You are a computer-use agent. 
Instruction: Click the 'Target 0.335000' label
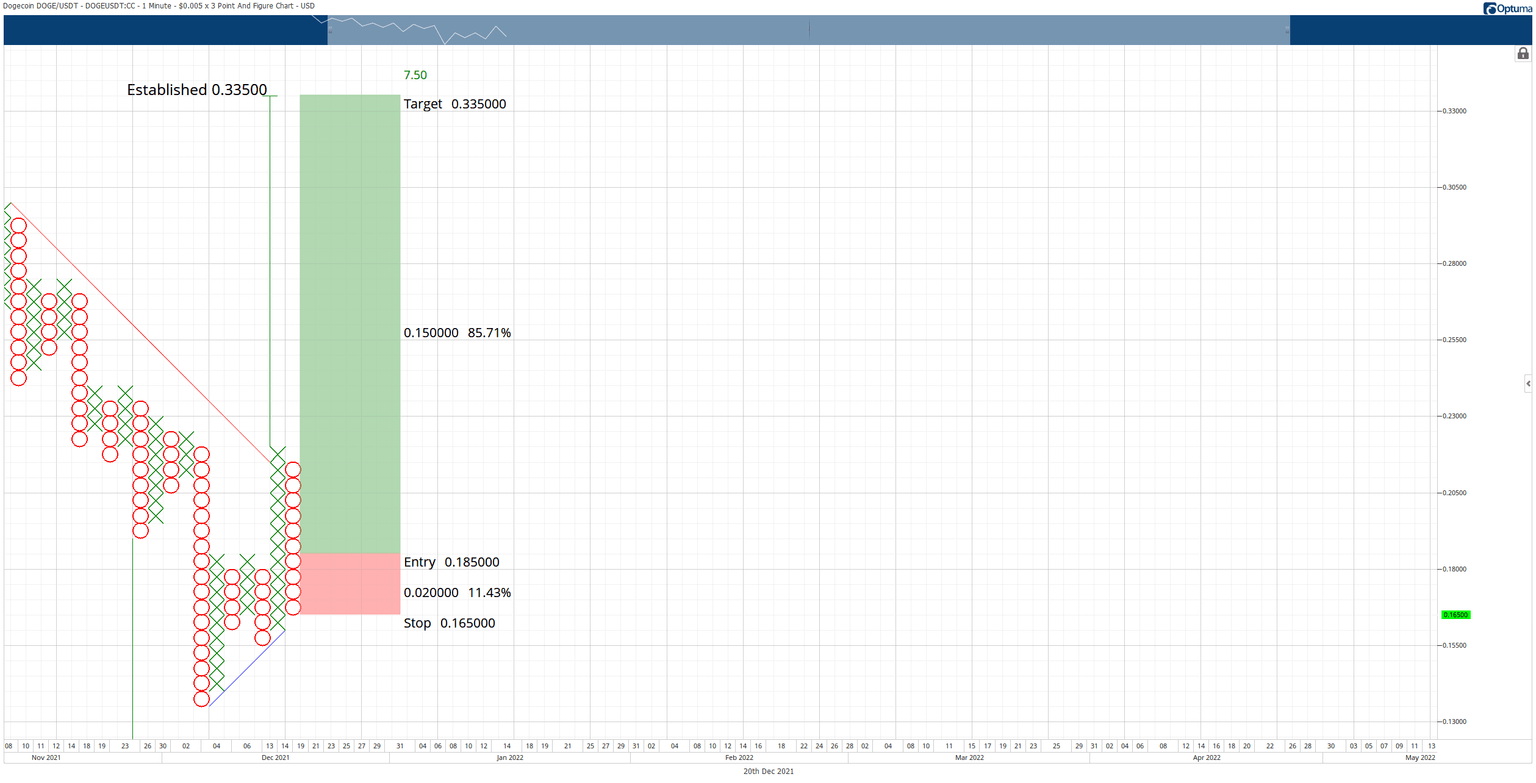pyautogui.click(x=454, y=104)
